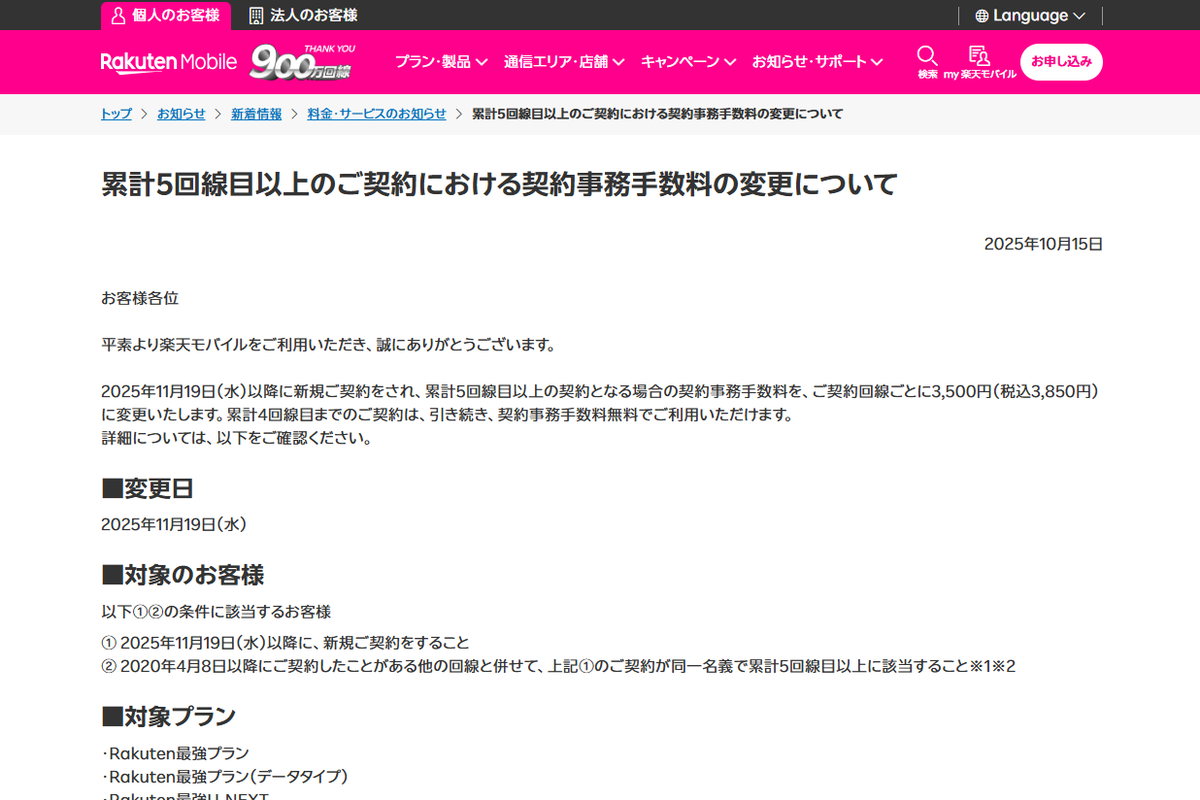Click the お知らせ breadcrumb link
This screenshot has height=800, width=1200.
[x=181, y=114]
